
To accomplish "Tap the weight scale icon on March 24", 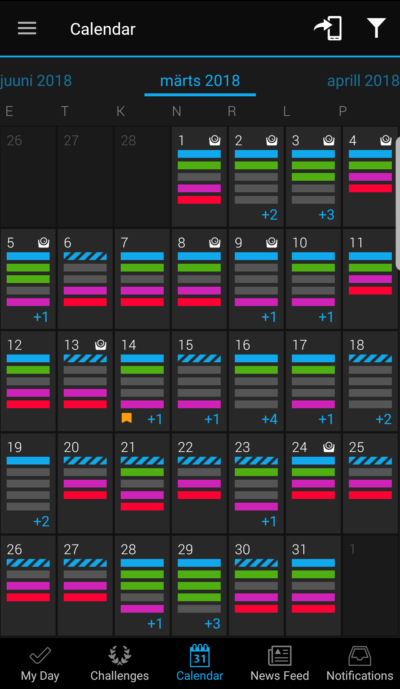I will click(x=329, y=447).
